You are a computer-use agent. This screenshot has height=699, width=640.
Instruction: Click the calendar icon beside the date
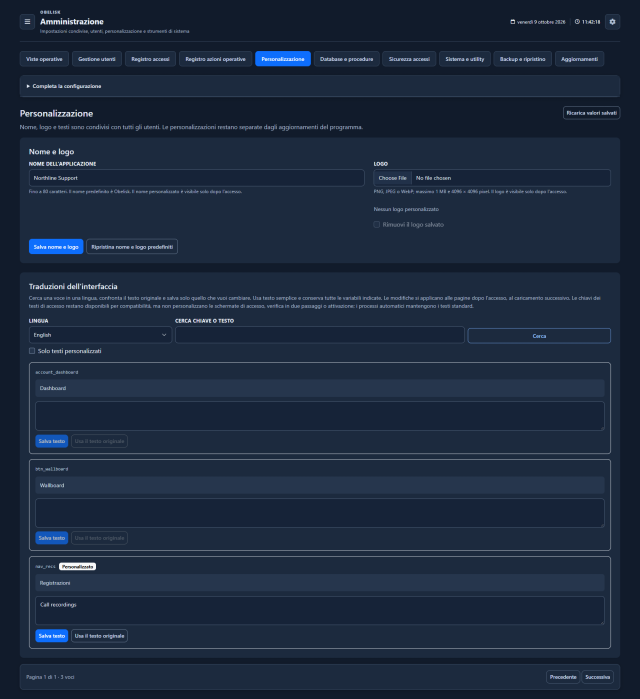pyautogui.click(x=513, y=21)
